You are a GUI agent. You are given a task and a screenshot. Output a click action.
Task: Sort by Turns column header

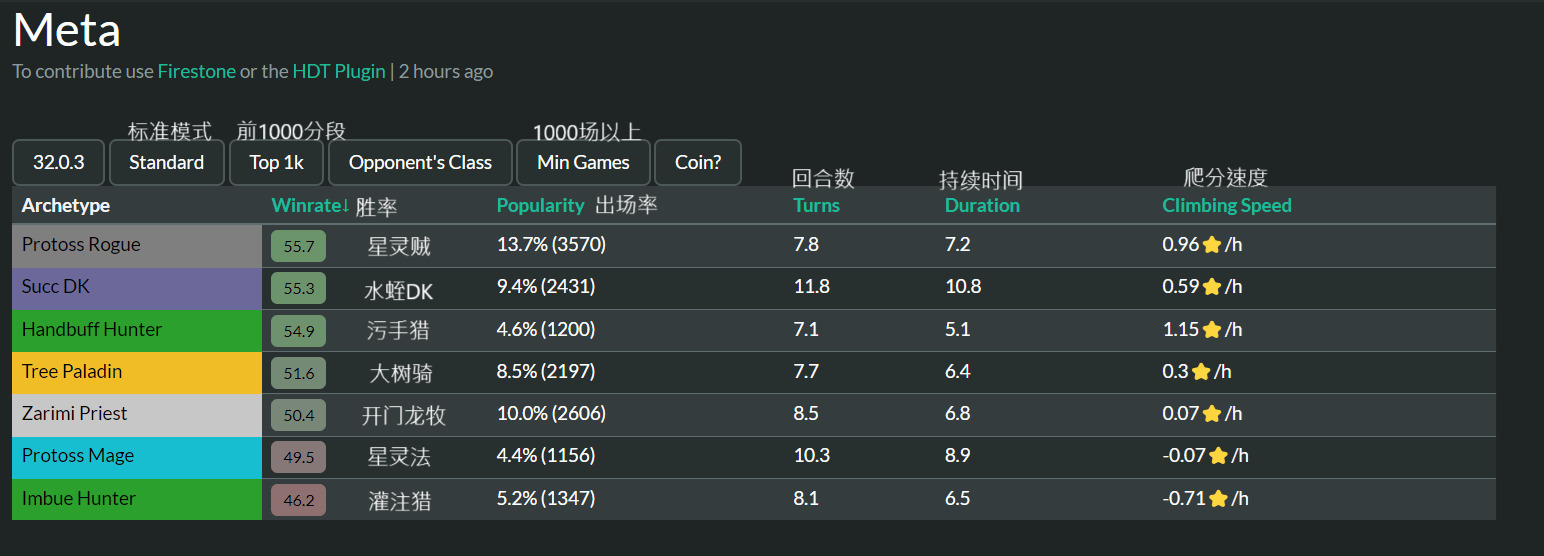point(816,205)
